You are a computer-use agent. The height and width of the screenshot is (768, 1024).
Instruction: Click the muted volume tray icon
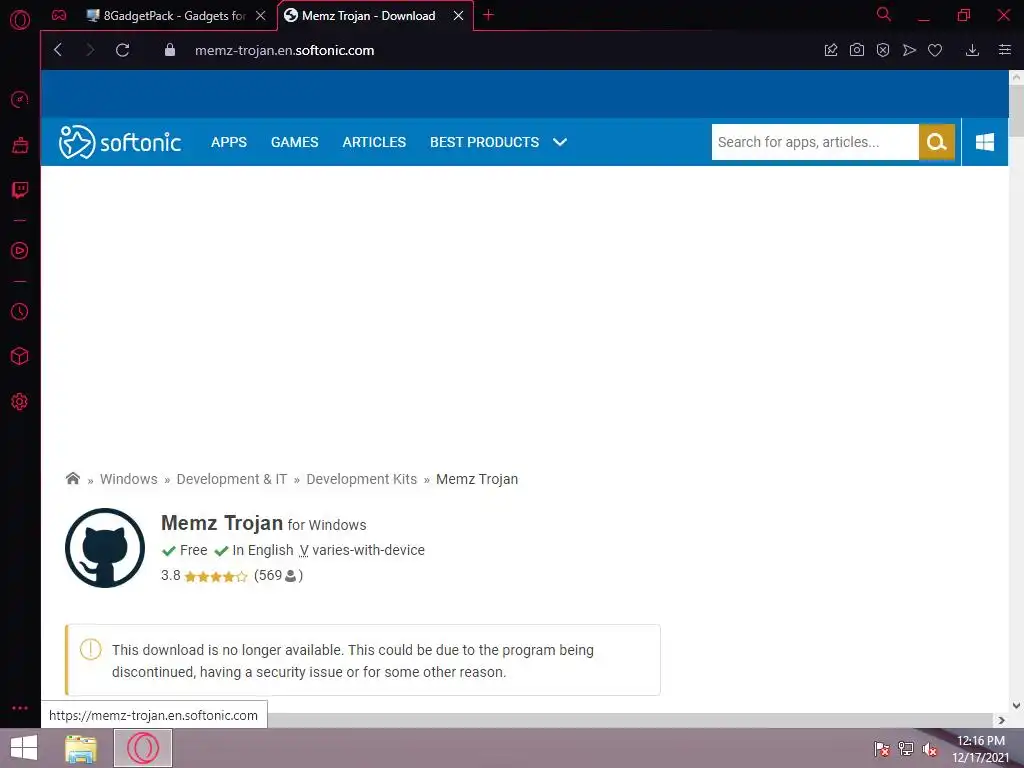930,748
